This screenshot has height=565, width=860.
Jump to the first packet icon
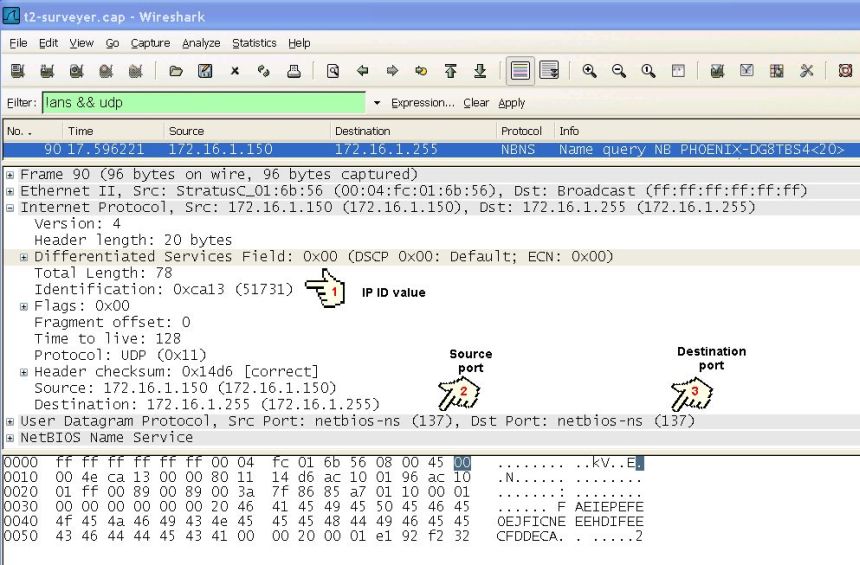pos(451,72)
